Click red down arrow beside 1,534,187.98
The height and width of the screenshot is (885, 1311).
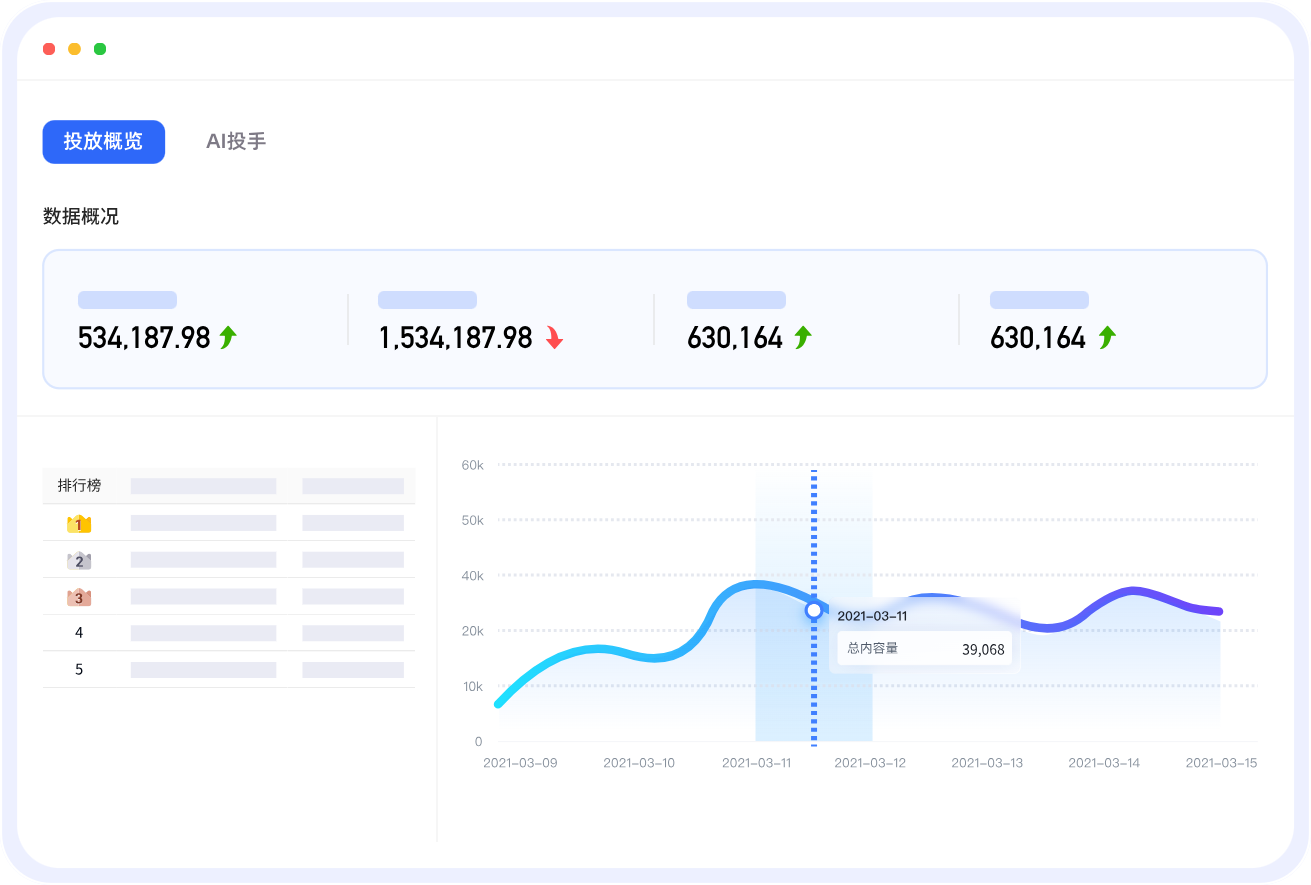[x=554, y=338]
